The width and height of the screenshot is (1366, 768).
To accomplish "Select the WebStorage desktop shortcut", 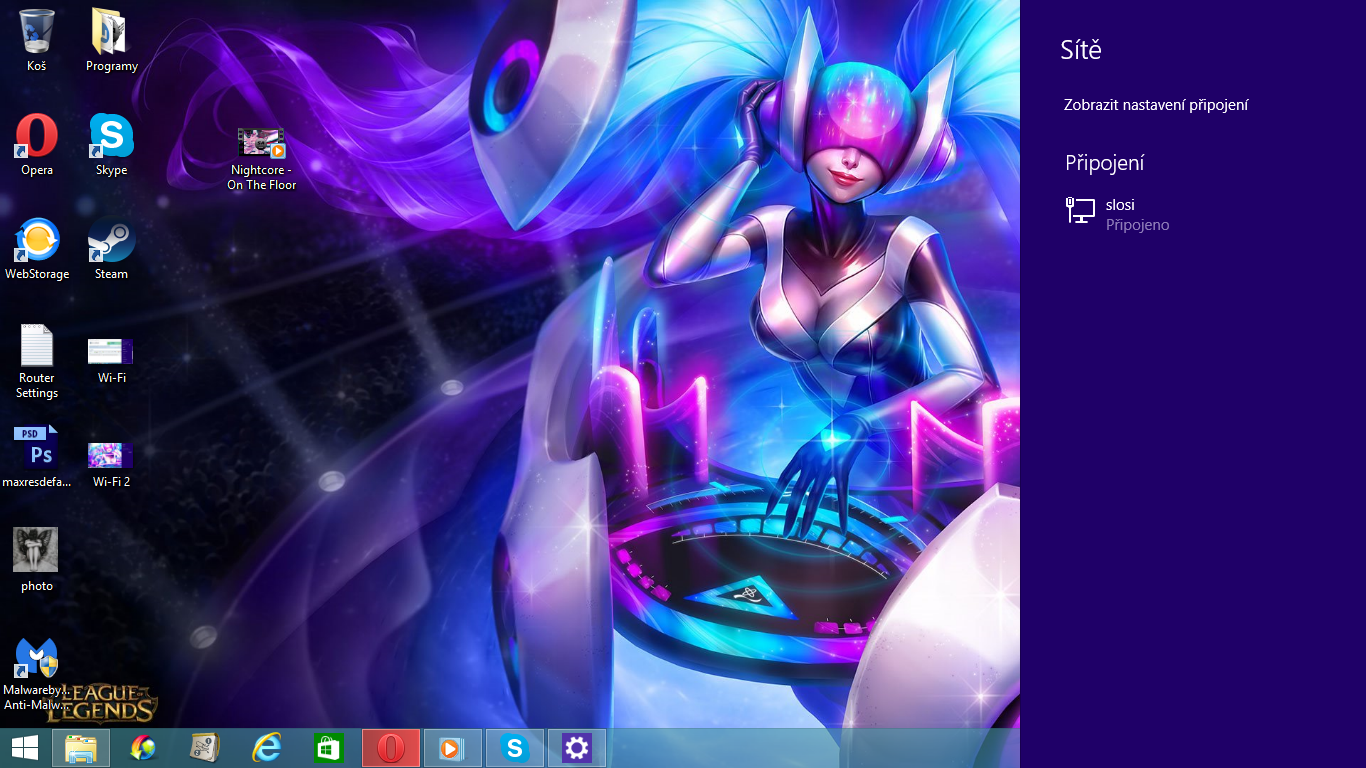I will pyautogui.click(x=37, y=248).
